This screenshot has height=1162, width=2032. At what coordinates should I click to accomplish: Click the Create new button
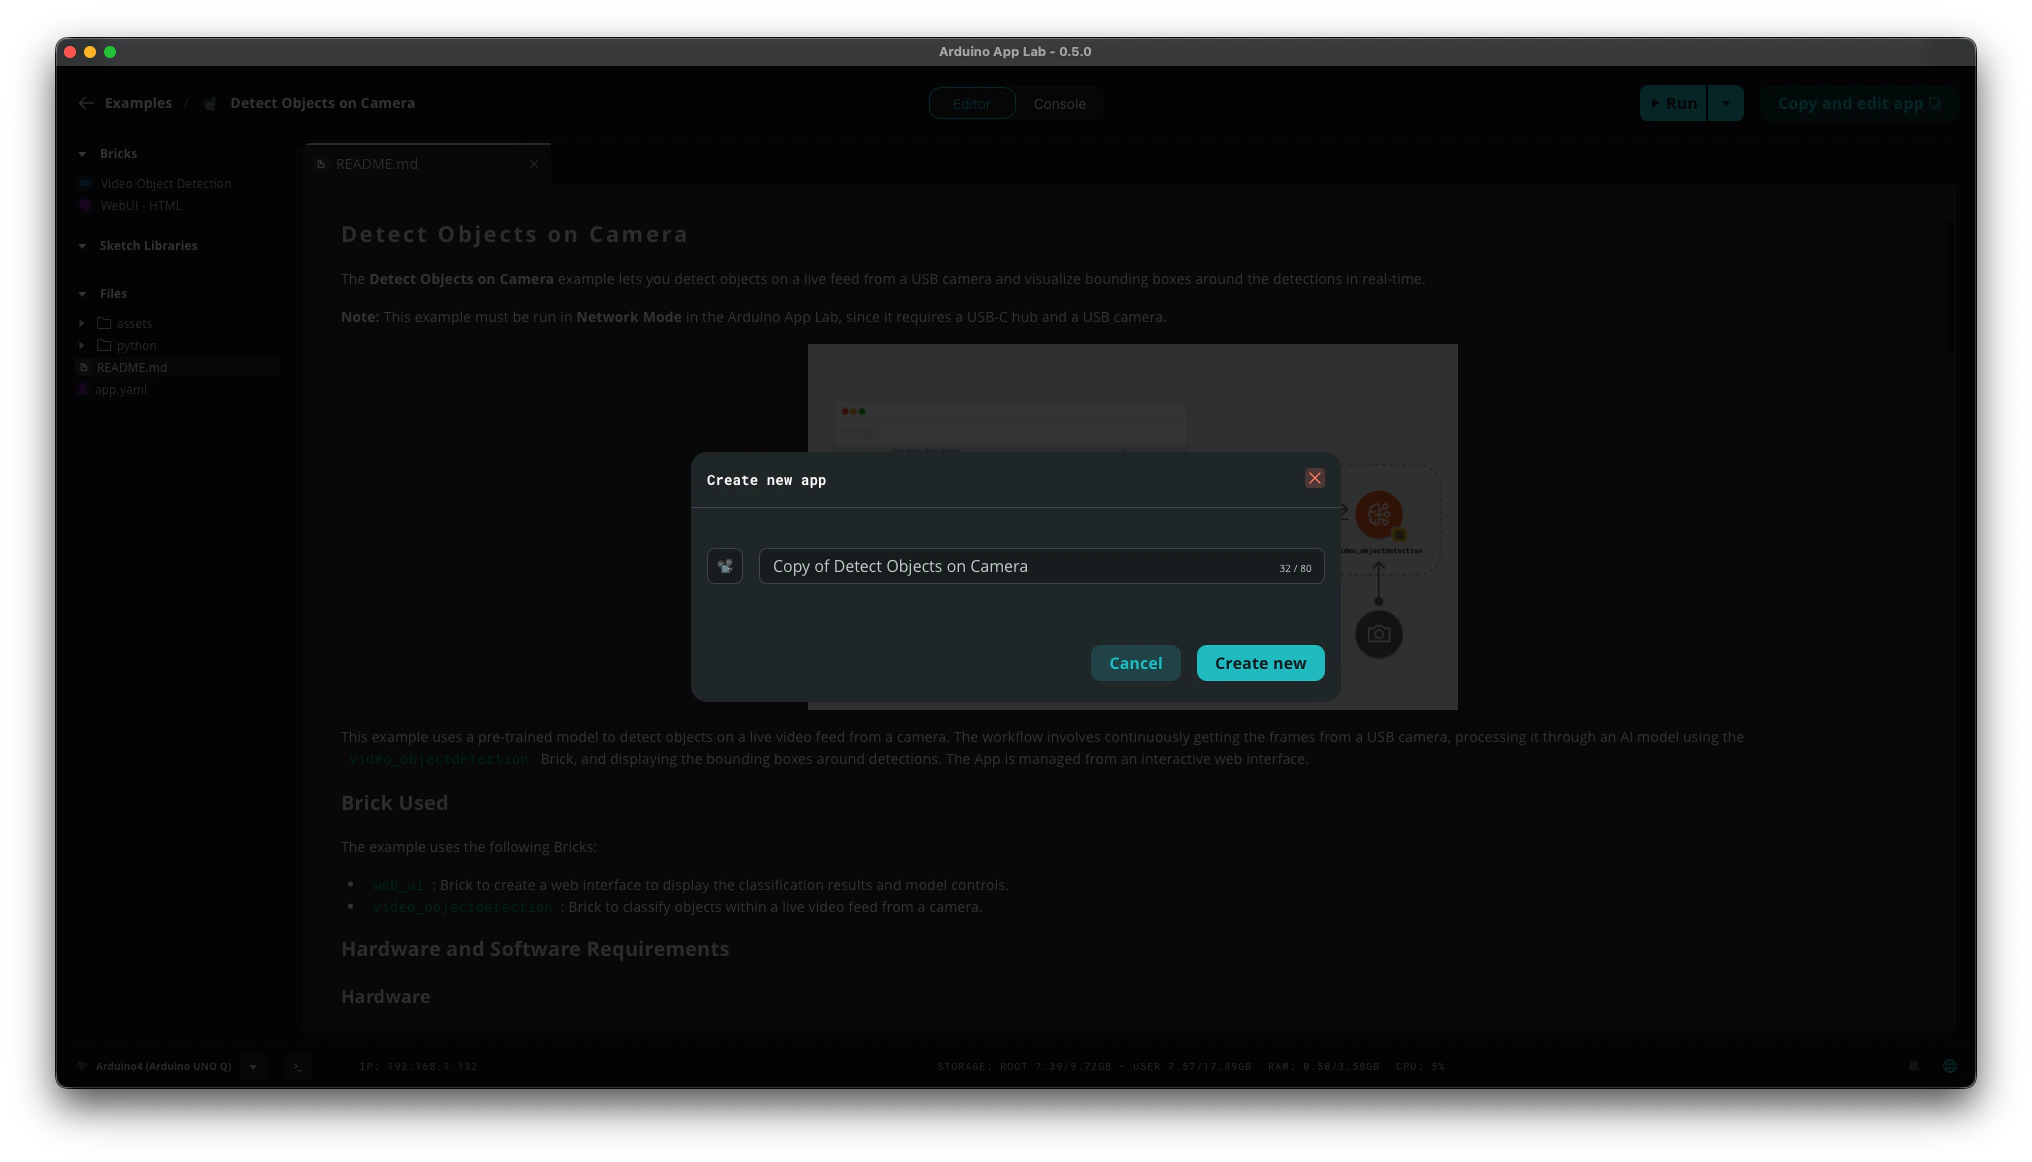click(1260, 663)
